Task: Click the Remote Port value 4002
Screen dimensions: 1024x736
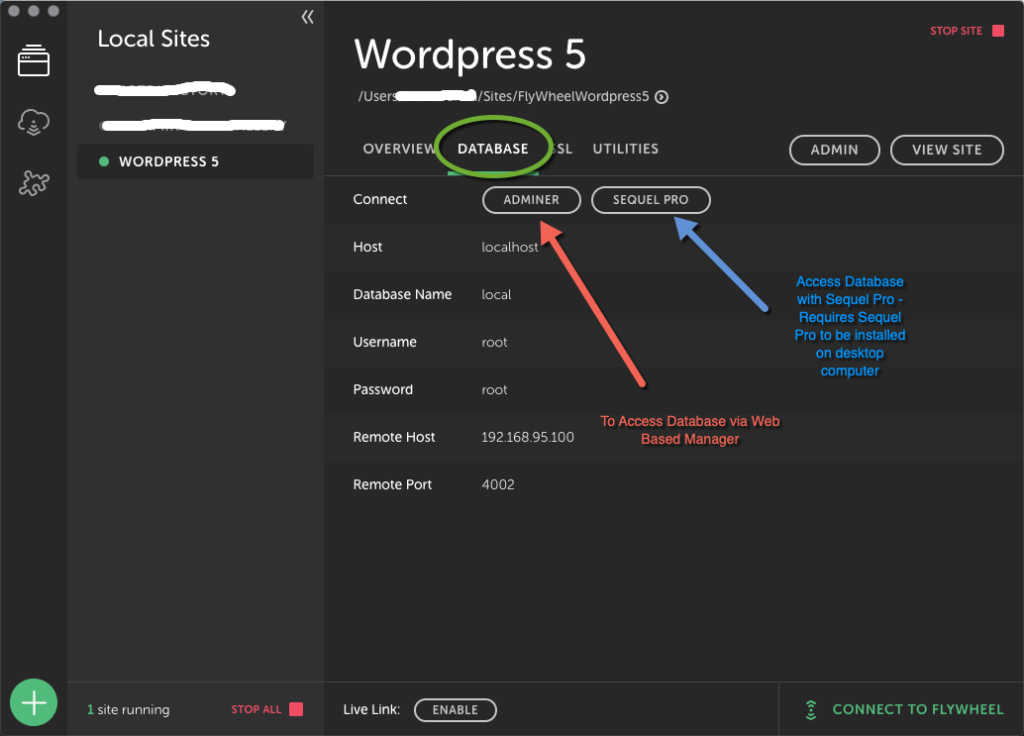Action: pyautogui.click(x=498, y=485)
